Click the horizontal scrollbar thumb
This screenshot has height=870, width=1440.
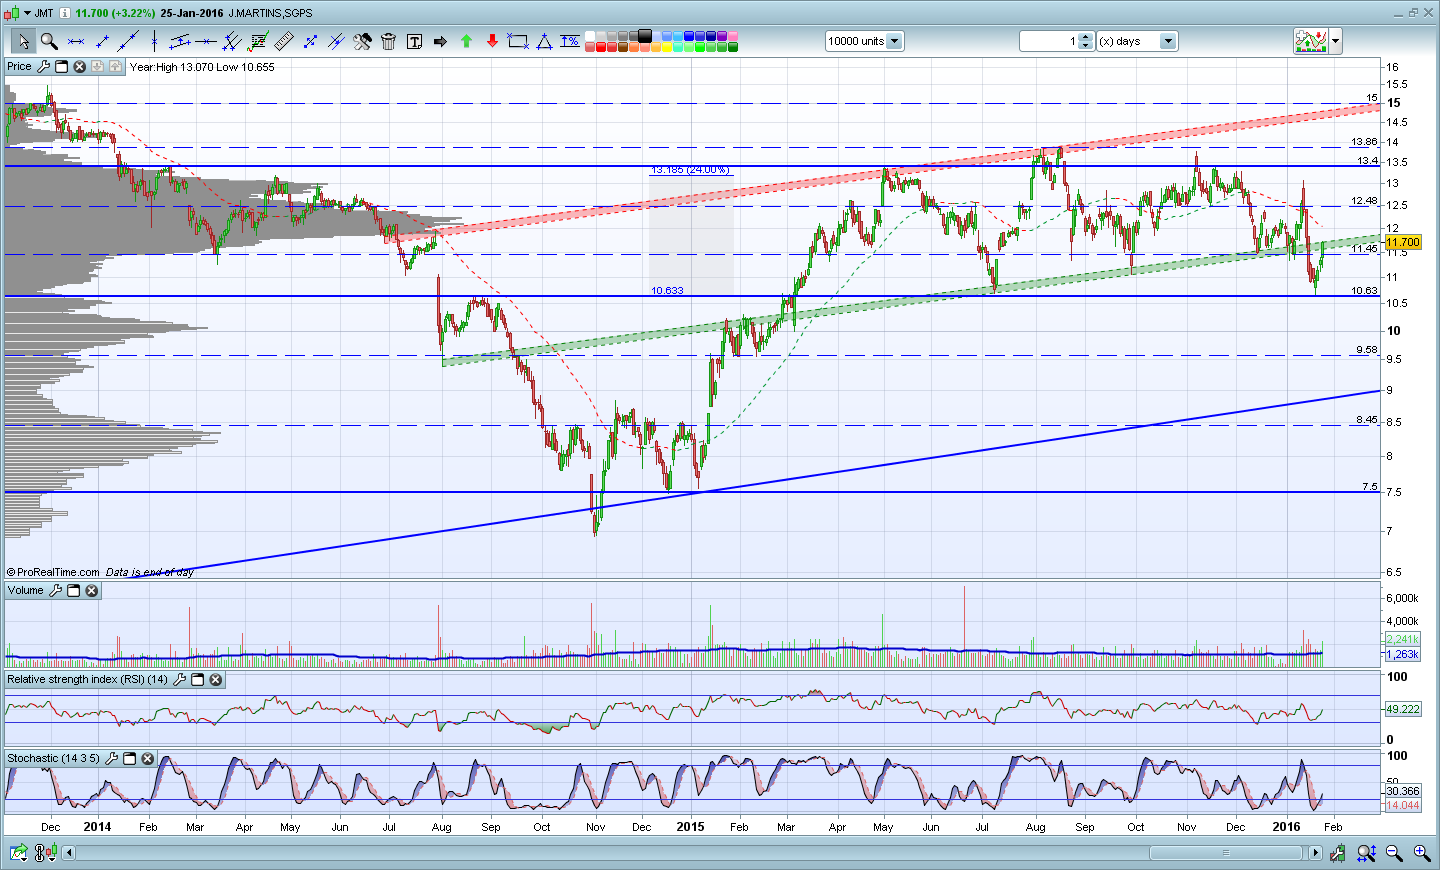coord(1226,853)
